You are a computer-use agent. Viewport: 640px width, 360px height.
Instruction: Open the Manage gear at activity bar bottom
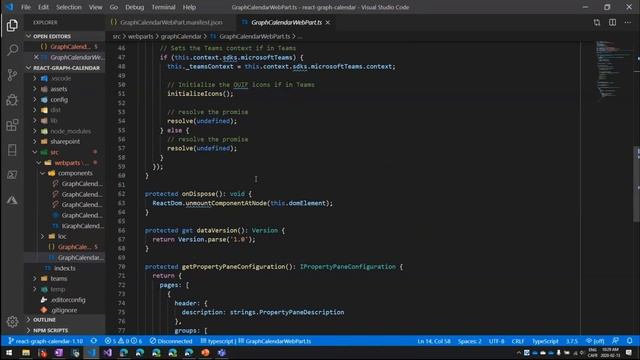click(x=12, y=322)
